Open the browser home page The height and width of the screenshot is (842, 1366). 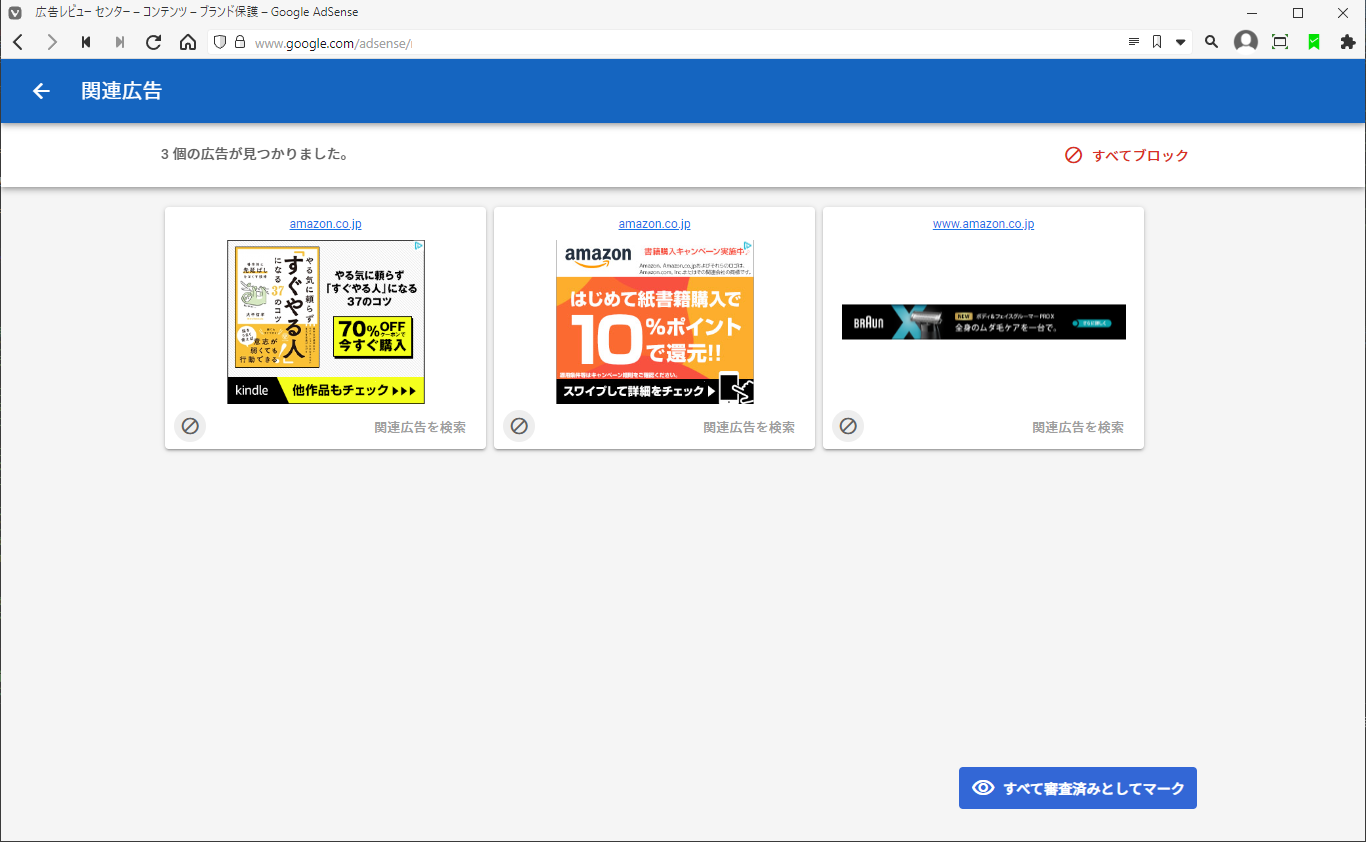187,42
